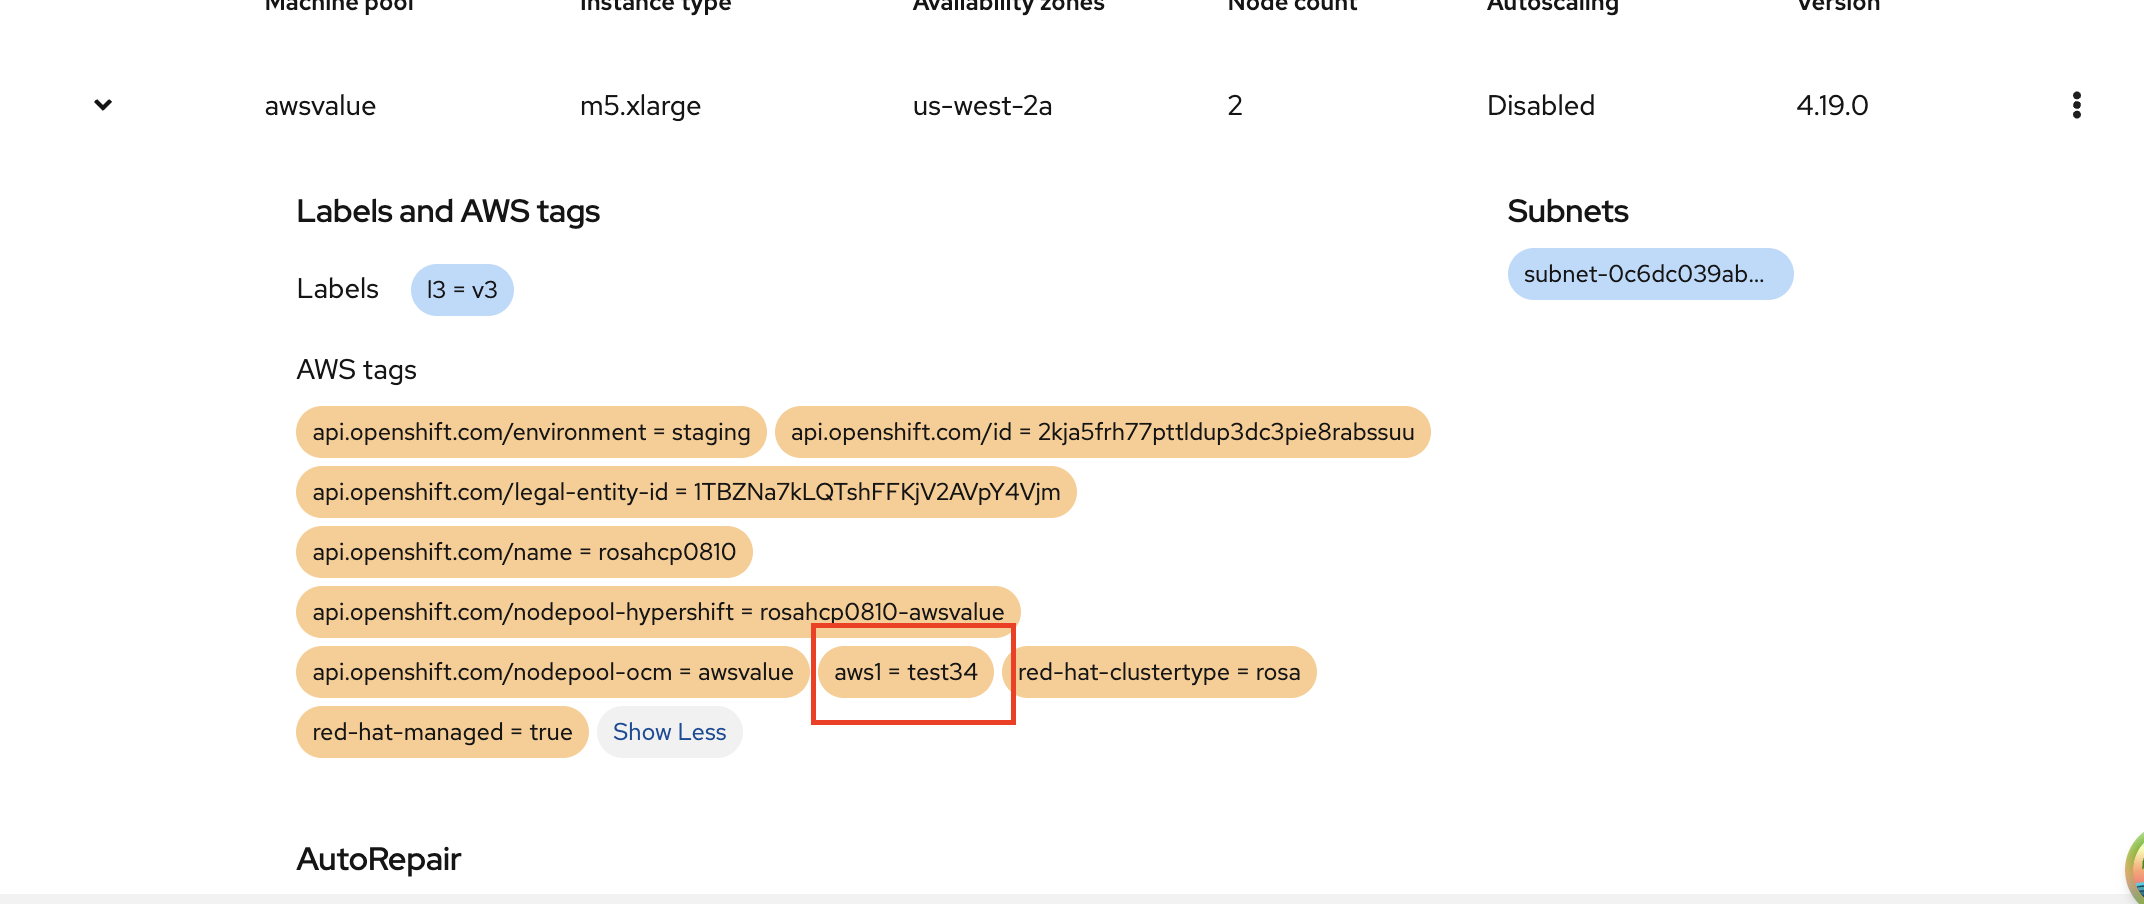Click the l3 = v3 label chip
Viewport: 2144px width, 904px height.
coord(462,290)
